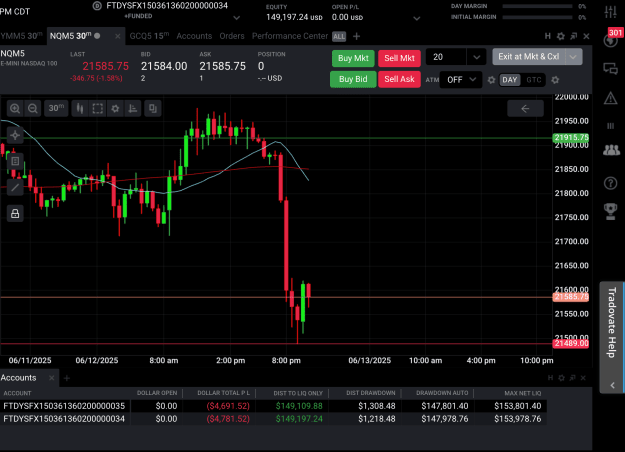Screen dimensions: 625x452
Task: Expand Exit at Mkt & Cxl options
Action: (573, 57)
